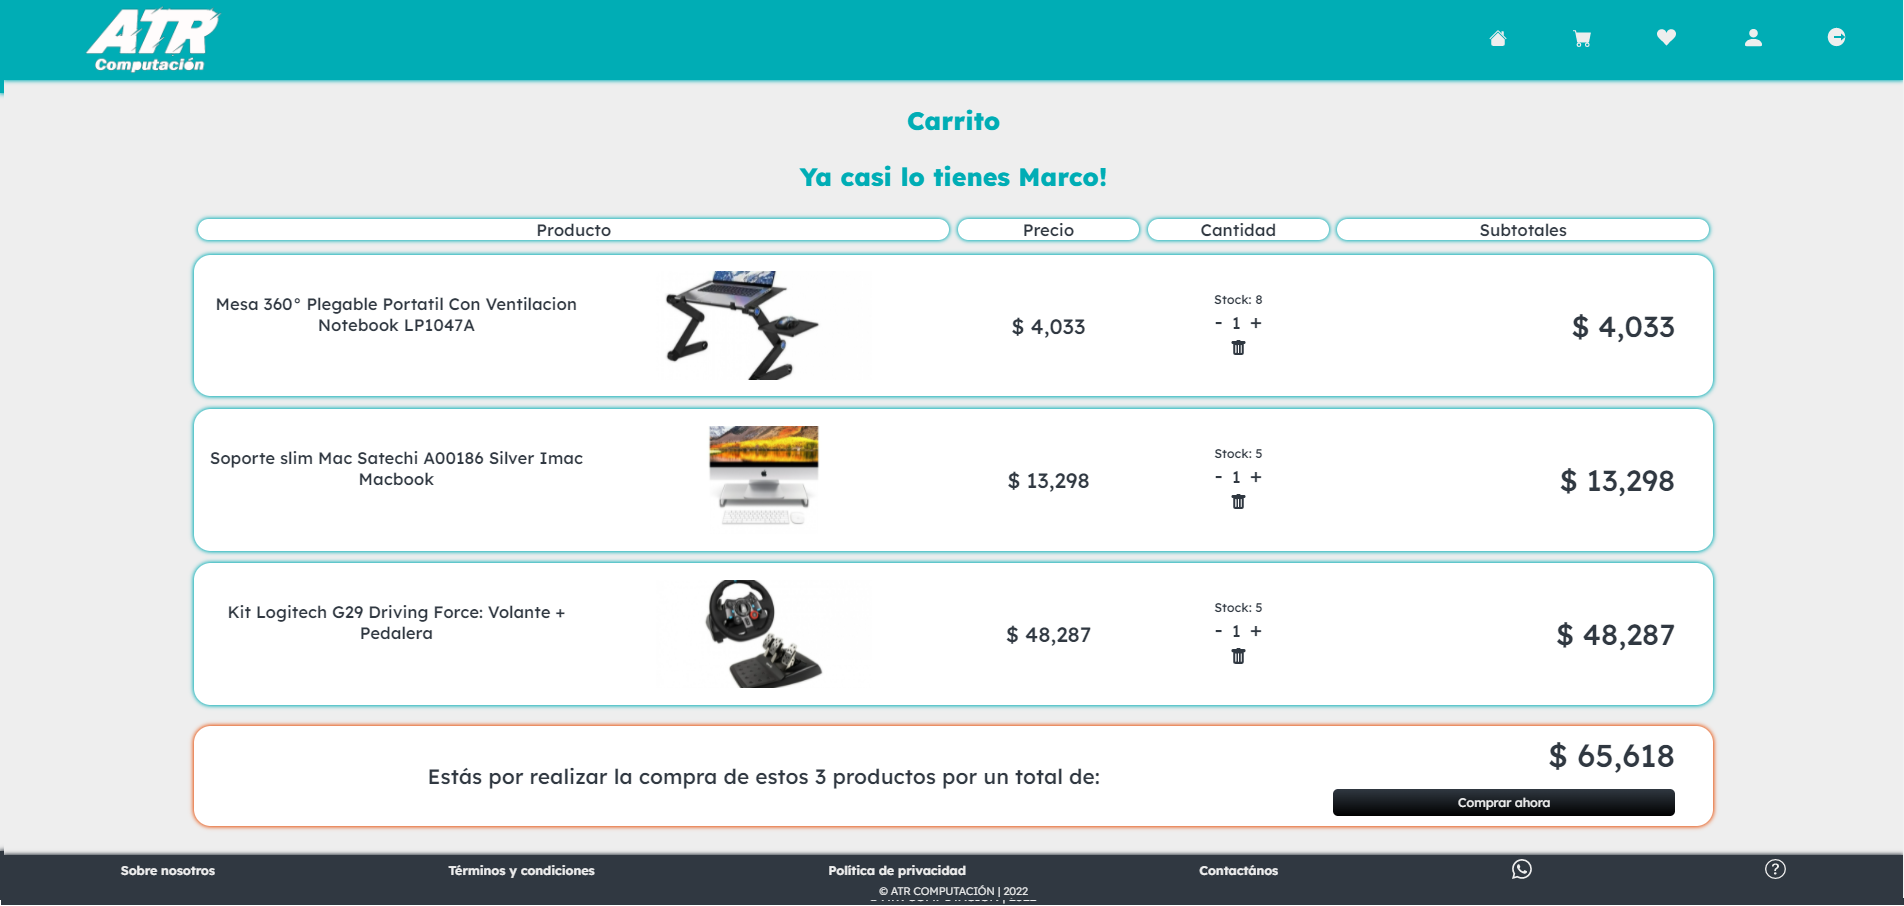Increase quantity of Kit Logitech G29
This screenshot has width=1904, height=906.
click(1256, 631)
